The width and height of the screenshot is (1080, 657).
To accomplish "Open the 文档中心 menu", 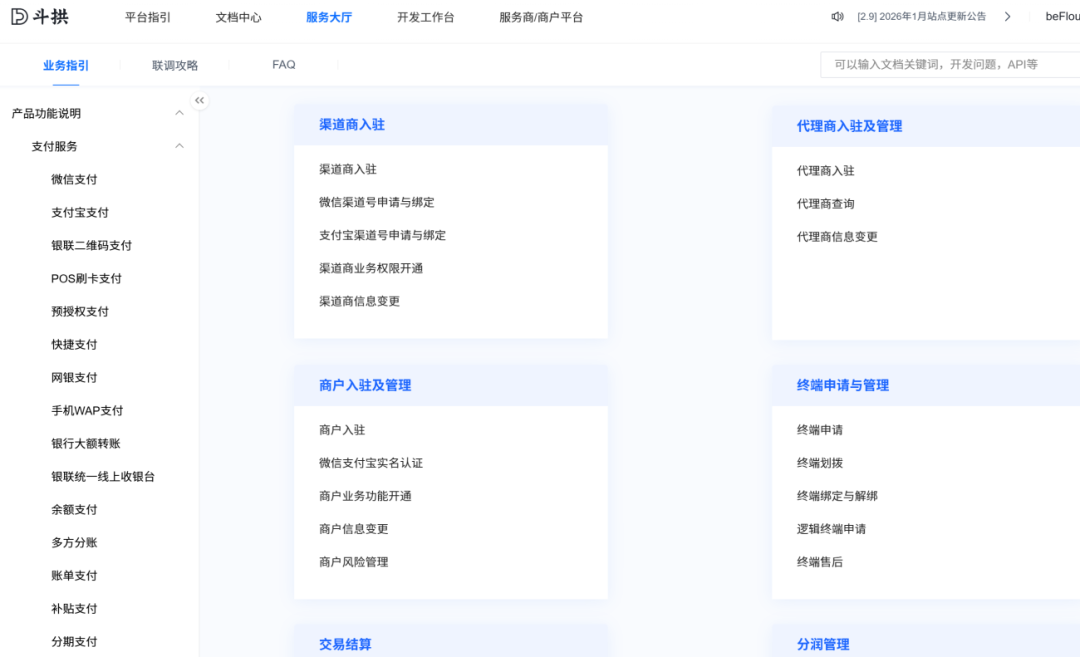I will [238, 17].
